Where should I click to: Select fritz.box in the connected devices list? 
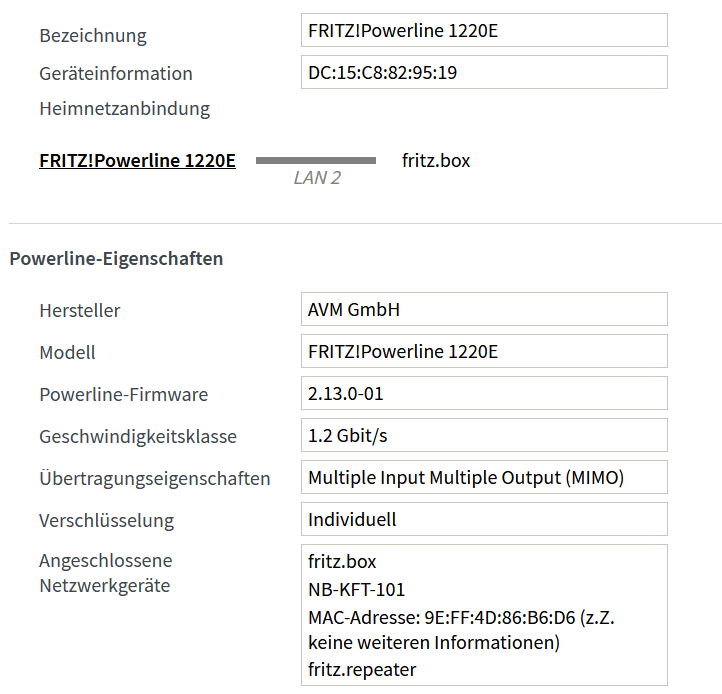tap(342, 562)
